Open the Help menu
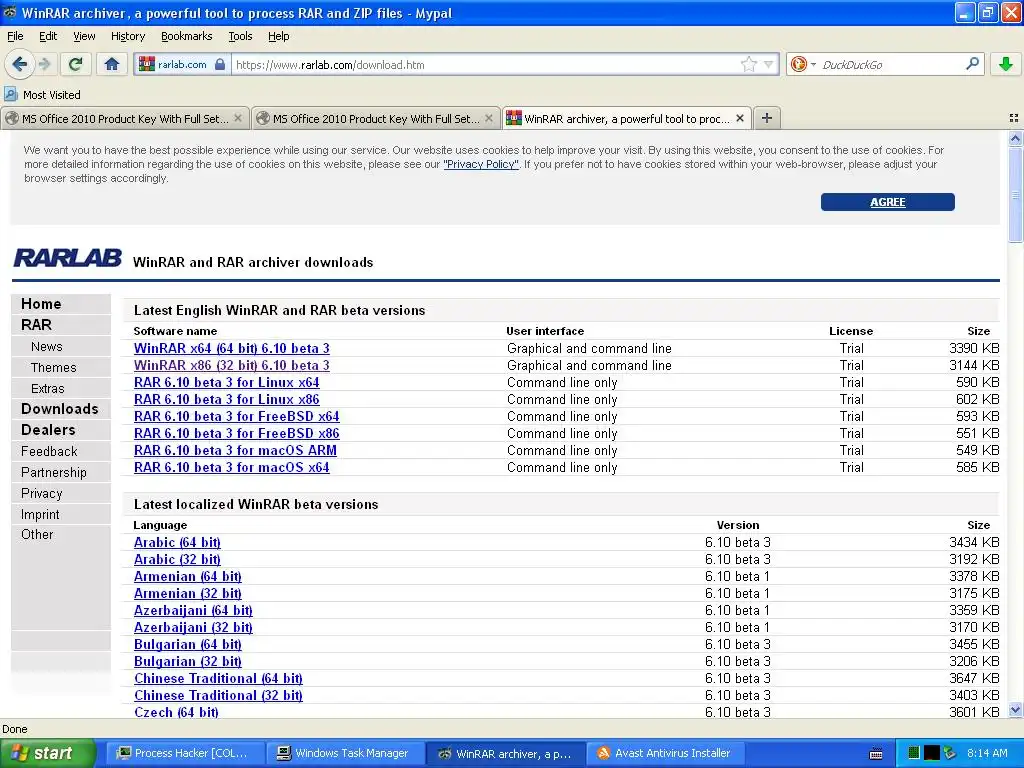This screenshot has width=1024, height=768. [279, 36]
